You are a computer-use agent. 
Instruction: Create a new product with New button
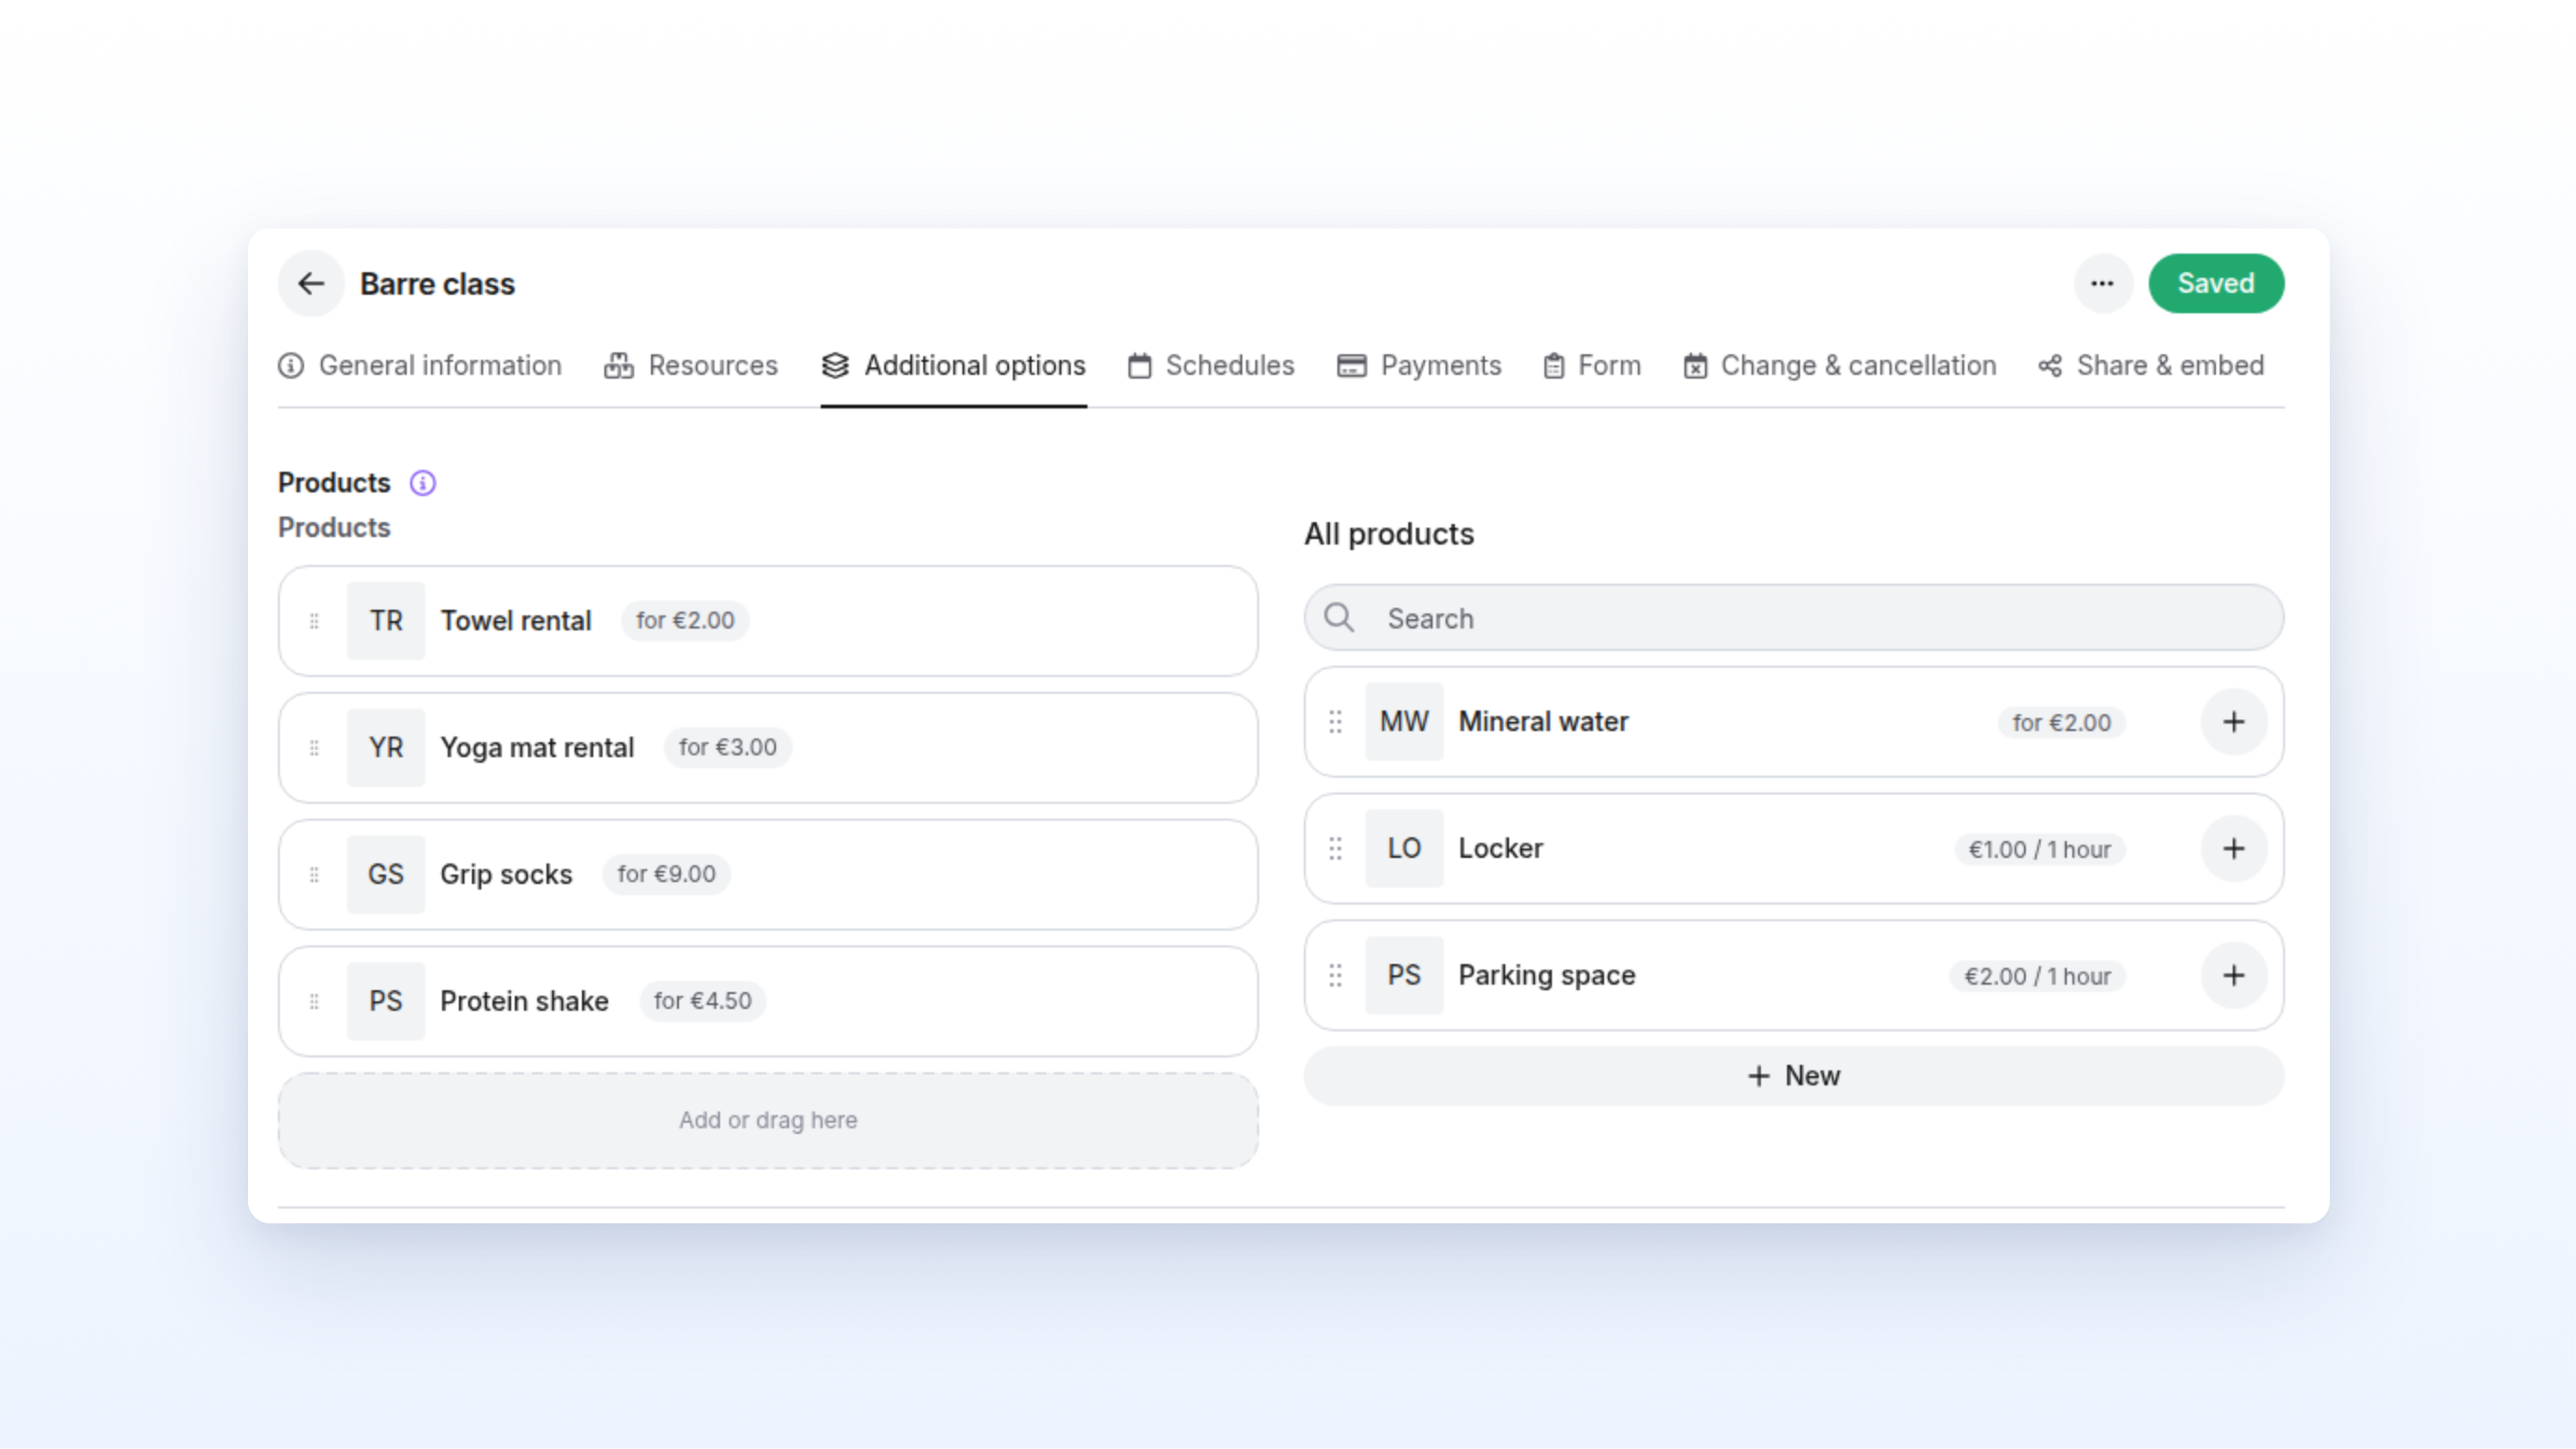(1794, 1076)
